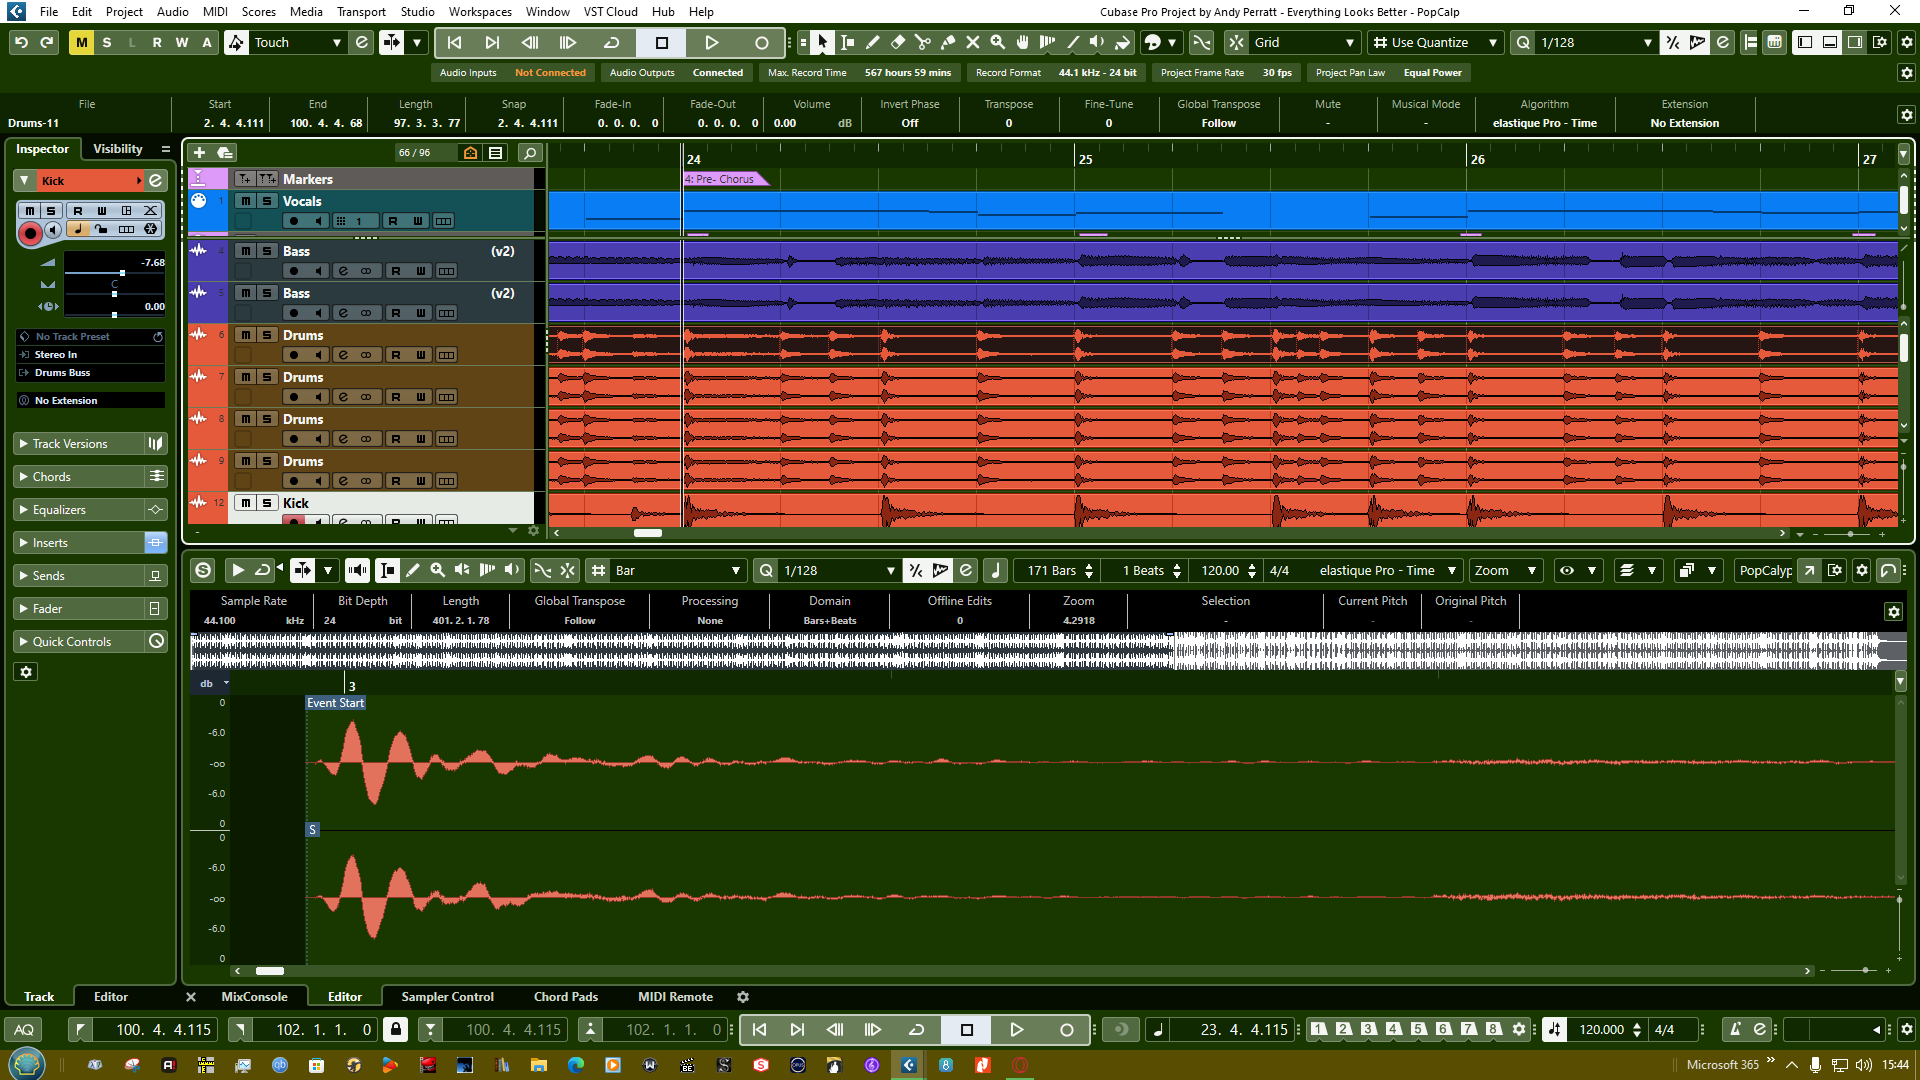Screen dimensions: 1920x1080
Task: Select the Glue tool in toolbar
Action: [x=947, y=42]
